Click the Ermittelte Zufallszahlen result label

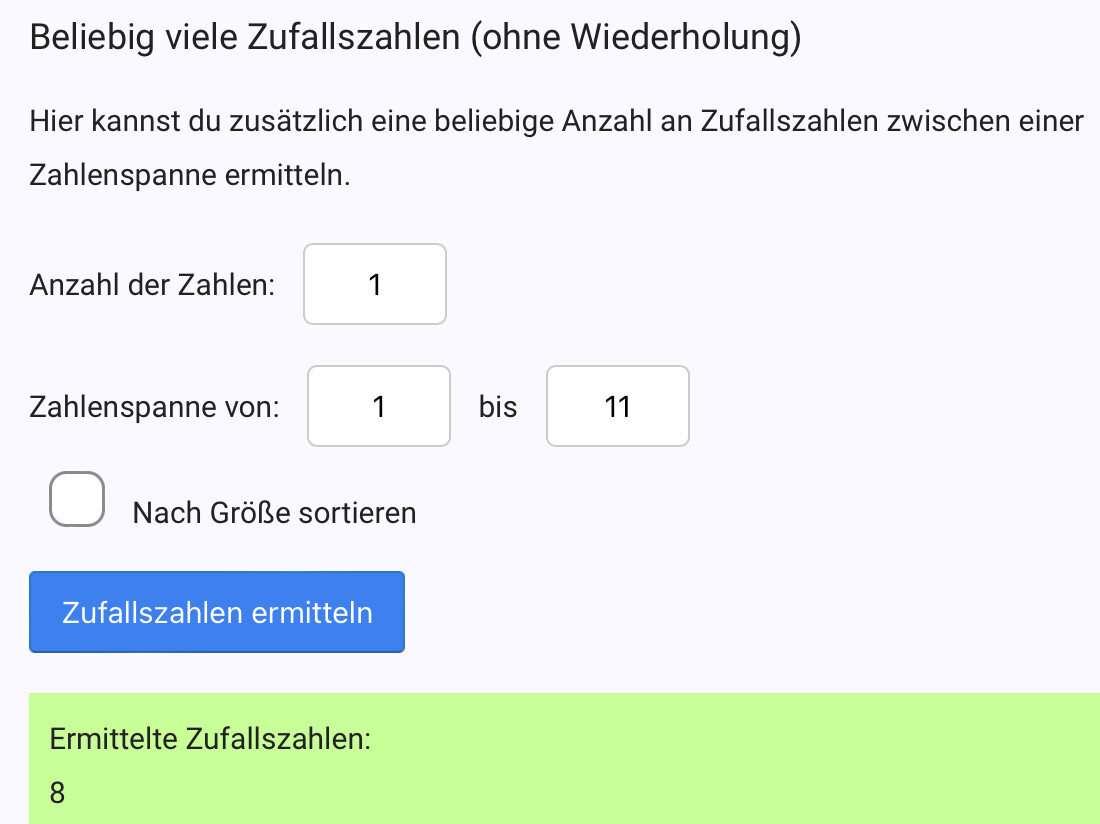coord(210,740)
